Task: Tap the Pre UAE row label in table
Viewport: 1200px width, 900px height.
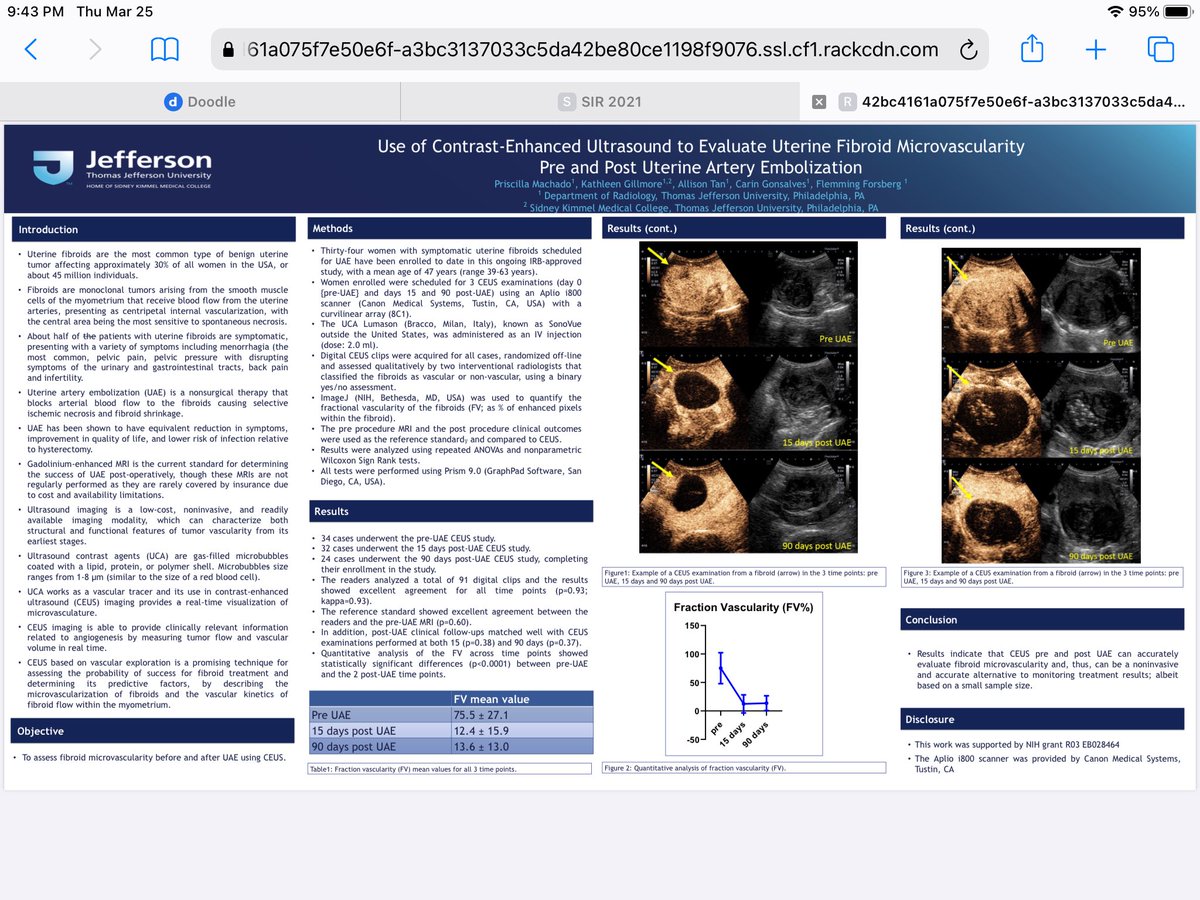Action: click(380, 715)
